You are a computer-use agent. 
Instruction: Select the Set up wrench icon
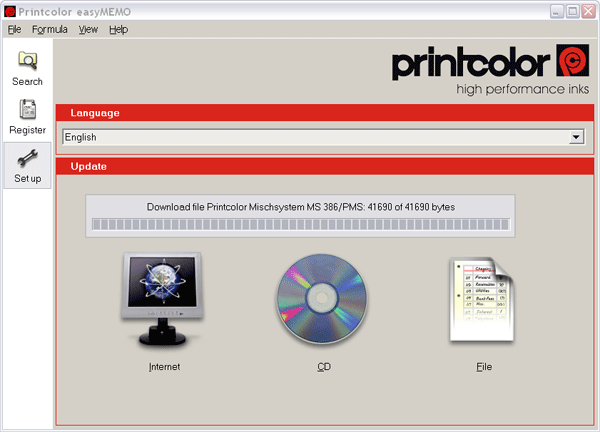click(27, 160)
